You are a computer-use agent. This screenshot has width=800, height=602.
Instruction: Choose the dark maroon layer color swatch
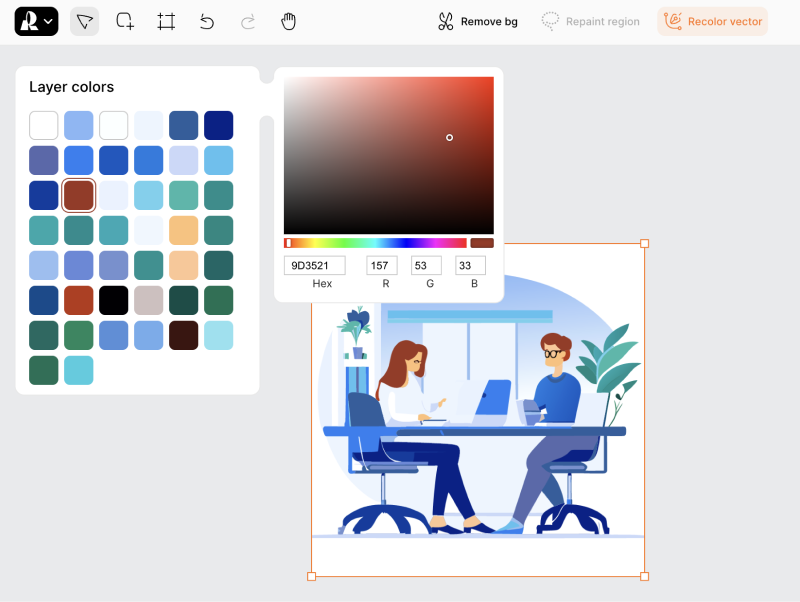click(184, 335)
